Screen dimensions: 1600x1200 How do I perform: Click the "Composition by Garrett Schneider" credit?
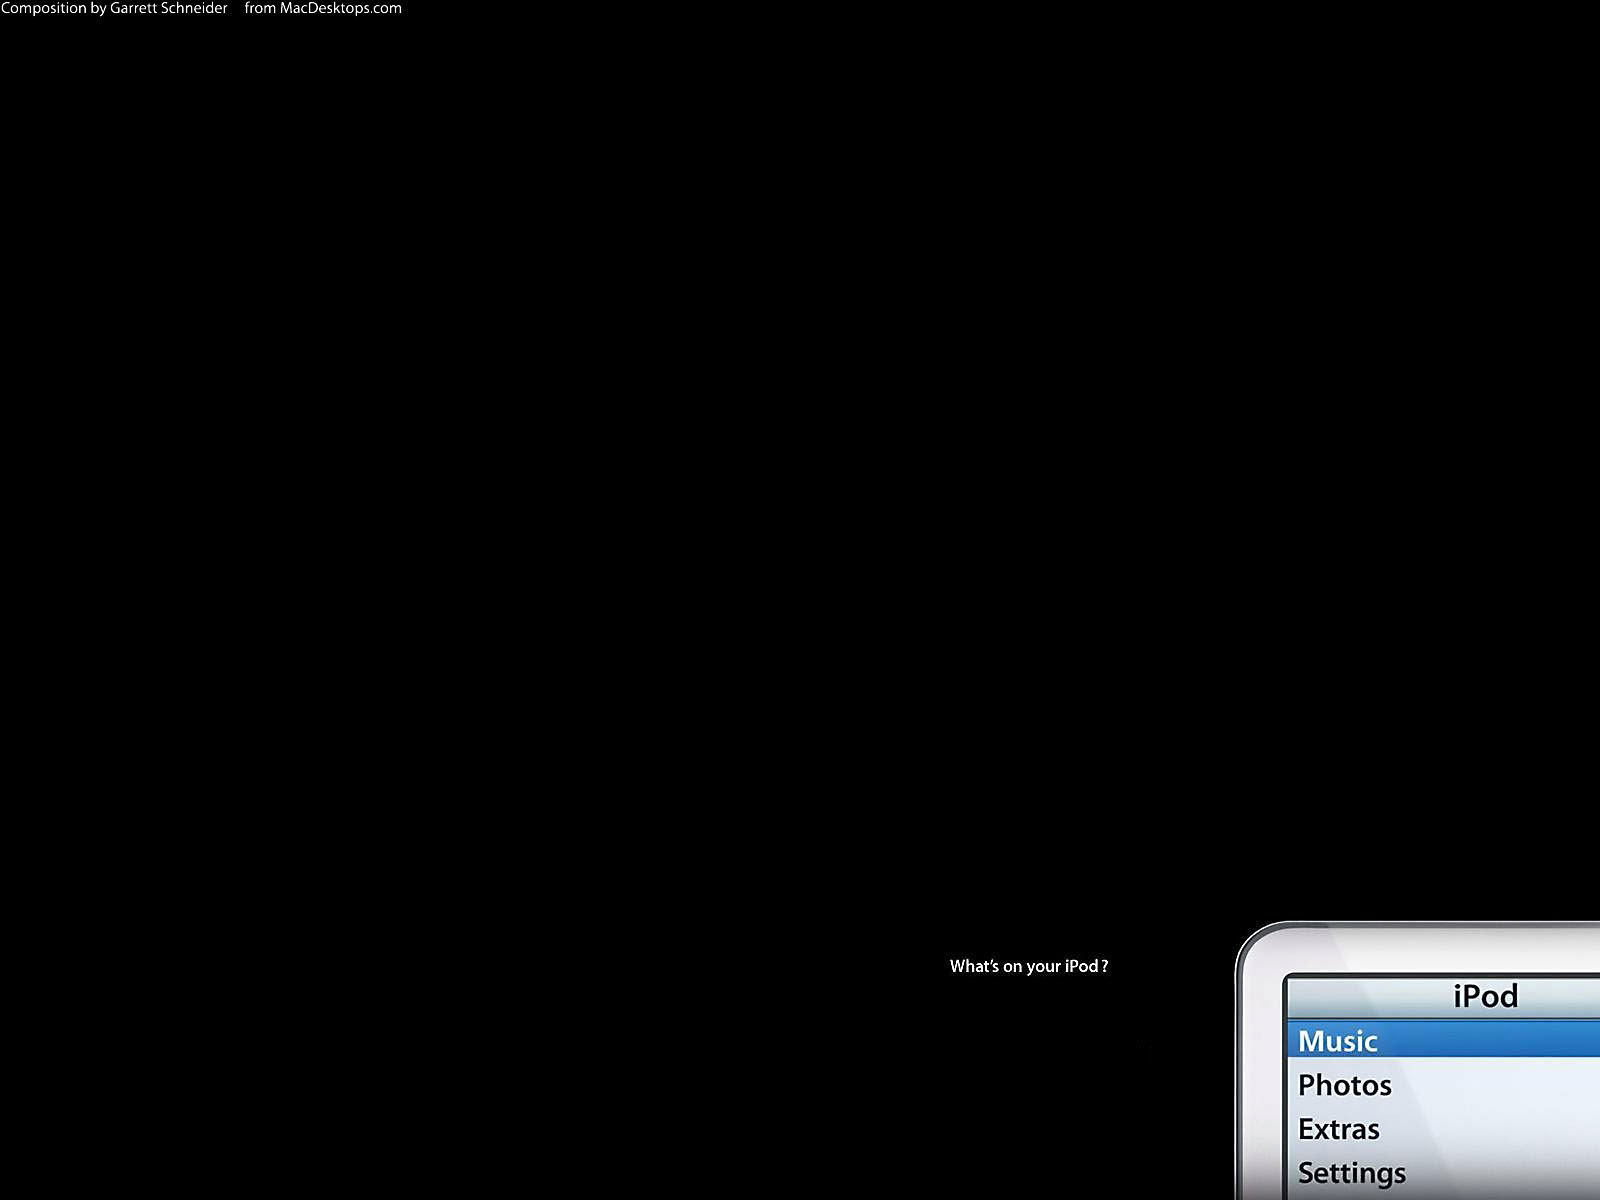pyautogui.click(x=113, y=8)
